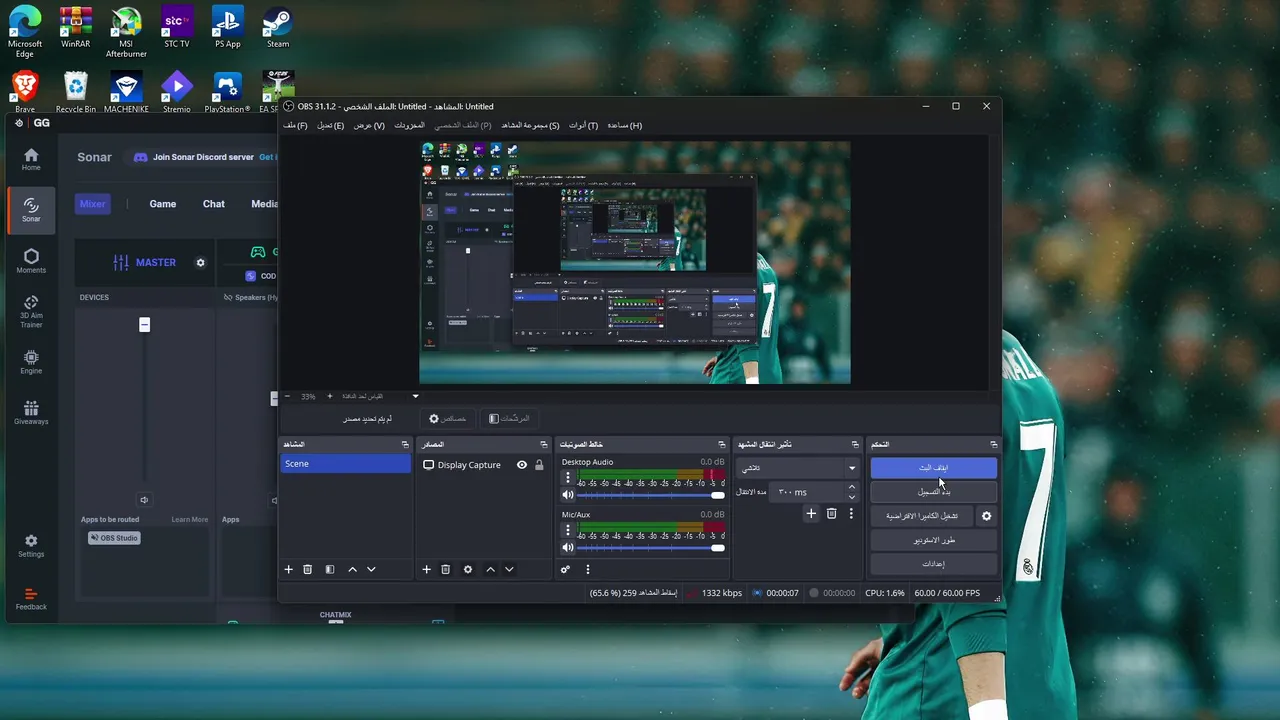
Task: Move the source down in Sources panel
Action: coord(509,569)
